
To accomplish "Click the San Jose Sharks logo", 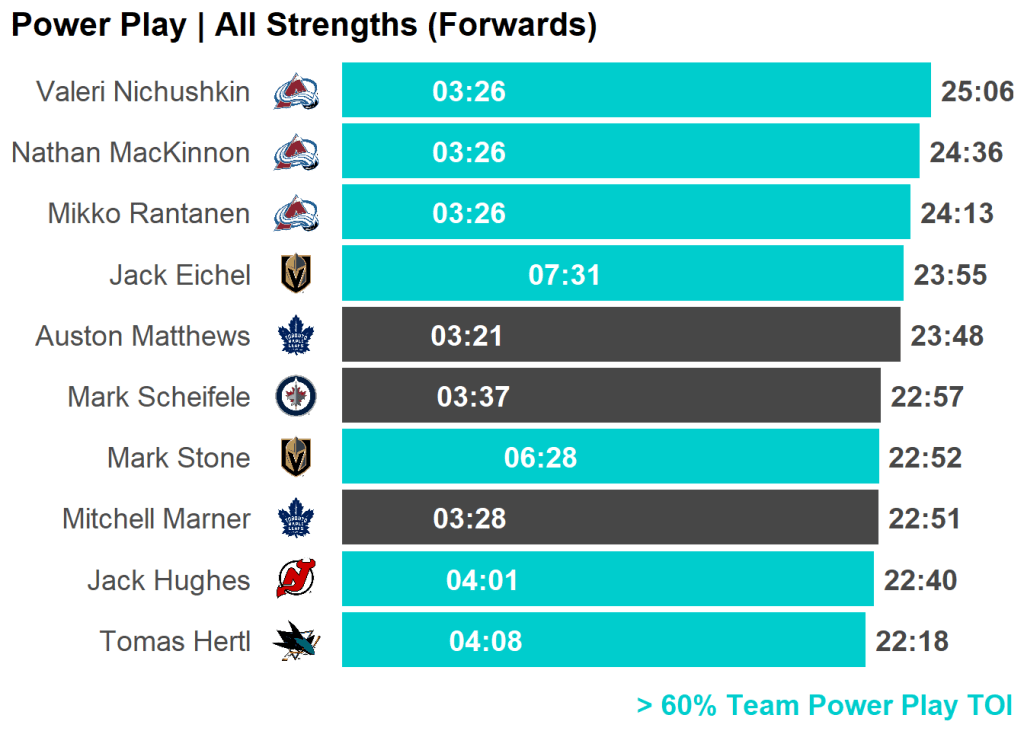I will point(296,641).
